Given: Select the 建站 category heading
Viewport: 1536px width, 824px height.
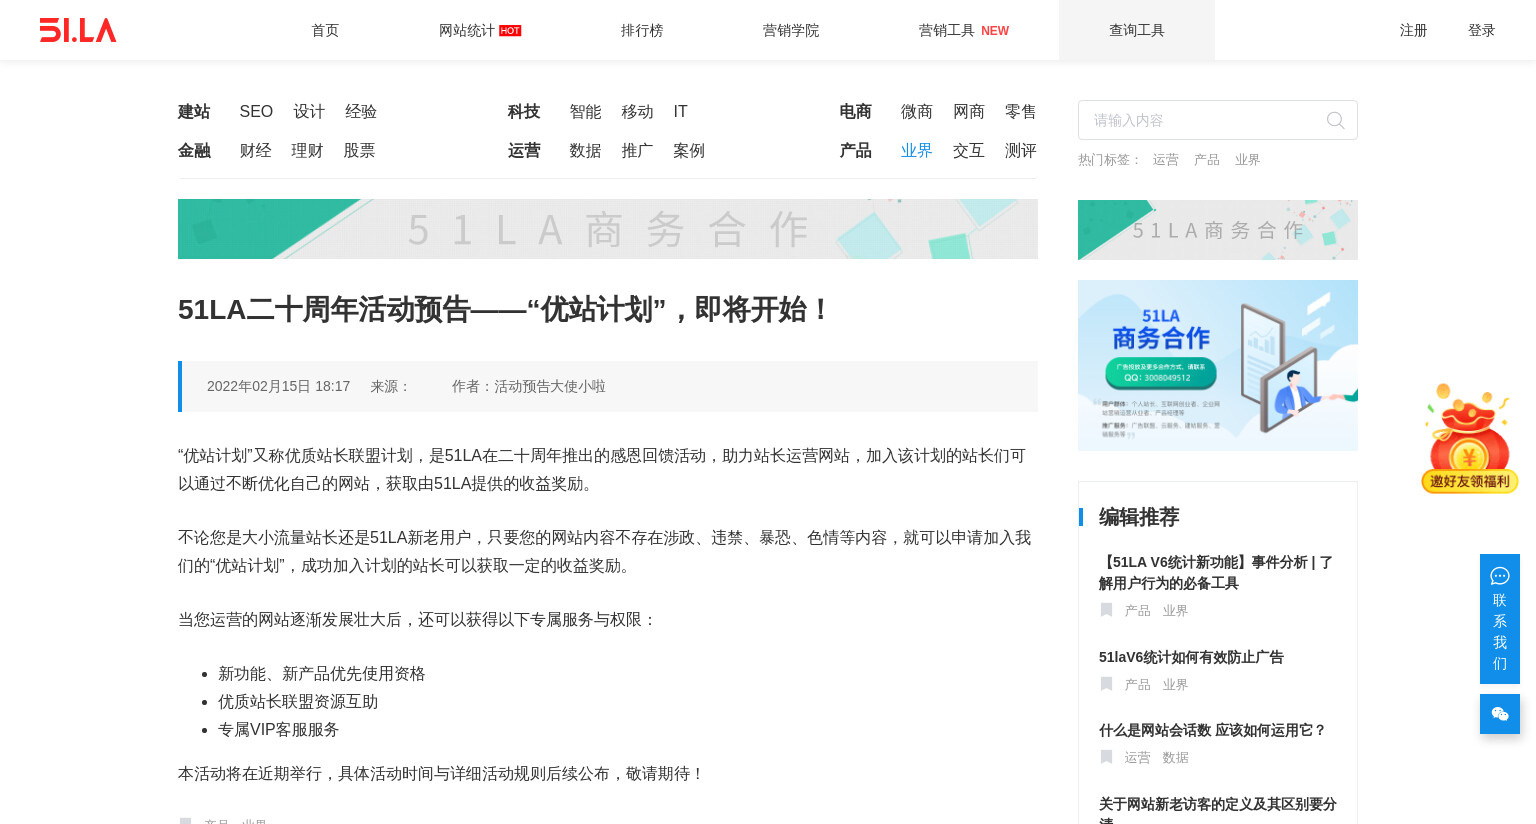Looking at the screenshot, I should [194, 112].
